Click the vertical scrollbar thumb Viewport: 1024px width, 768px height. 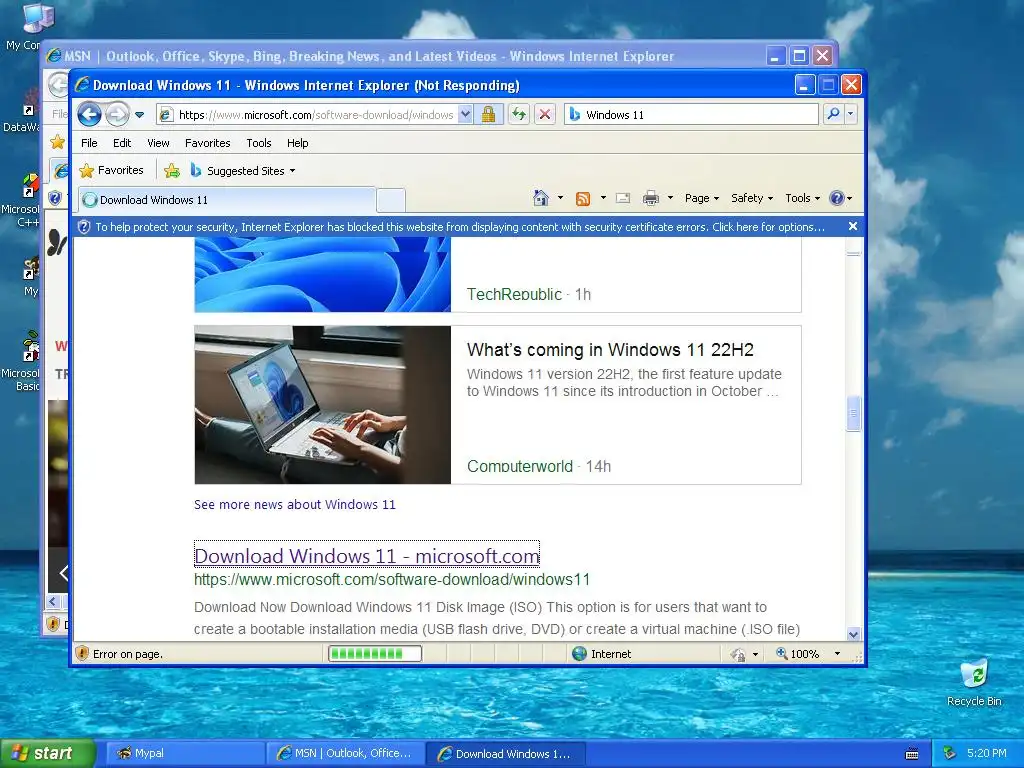(x=853, y=413)
